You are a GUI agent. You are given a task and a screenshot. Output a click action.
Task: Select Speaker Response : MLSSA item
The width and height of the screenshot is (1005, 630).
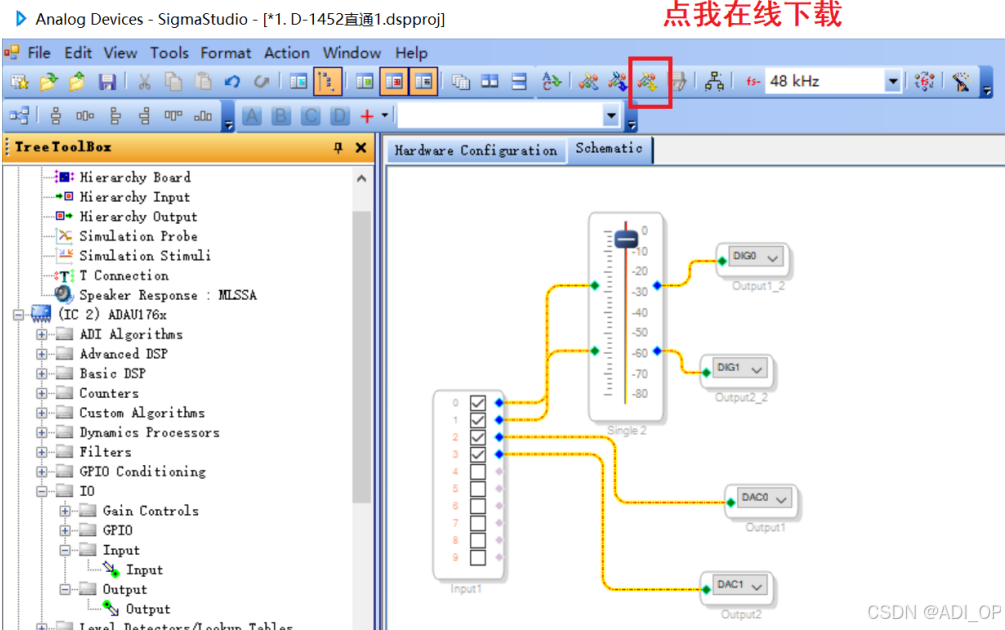point(167,295)
